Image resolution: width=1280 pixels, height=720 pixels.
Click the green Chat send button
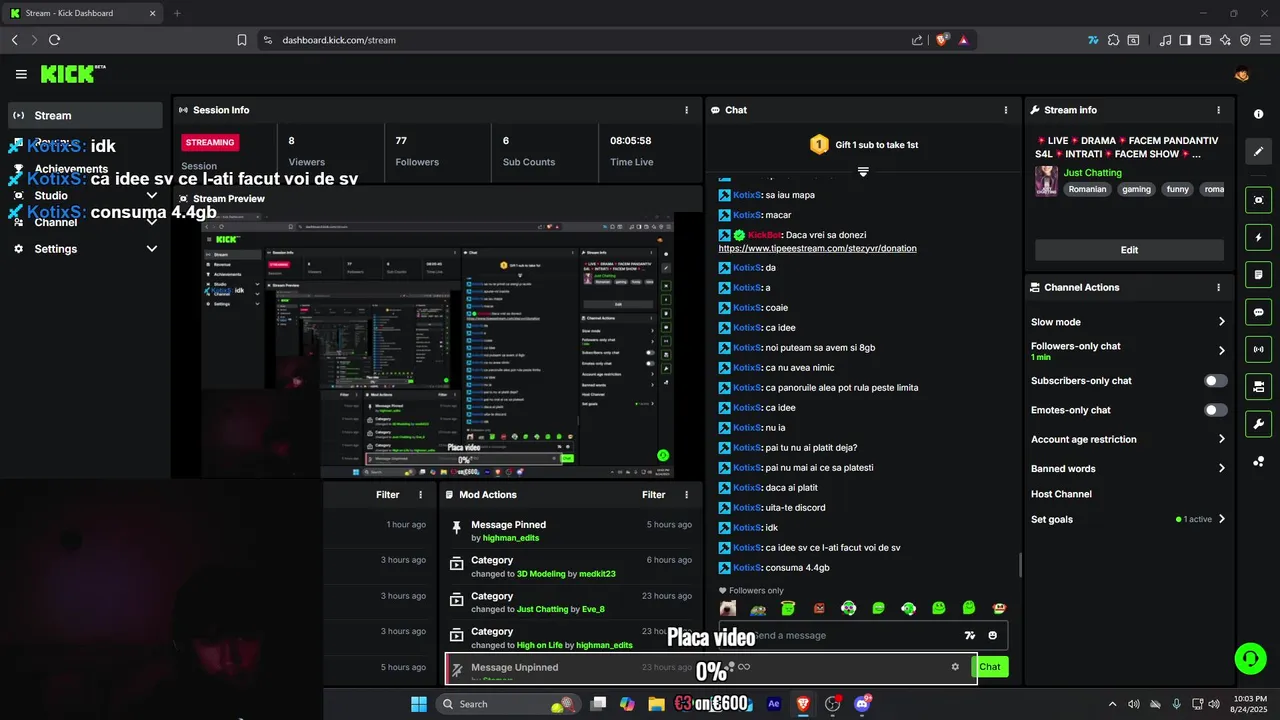pyautogui.click(x=990, y=667)
